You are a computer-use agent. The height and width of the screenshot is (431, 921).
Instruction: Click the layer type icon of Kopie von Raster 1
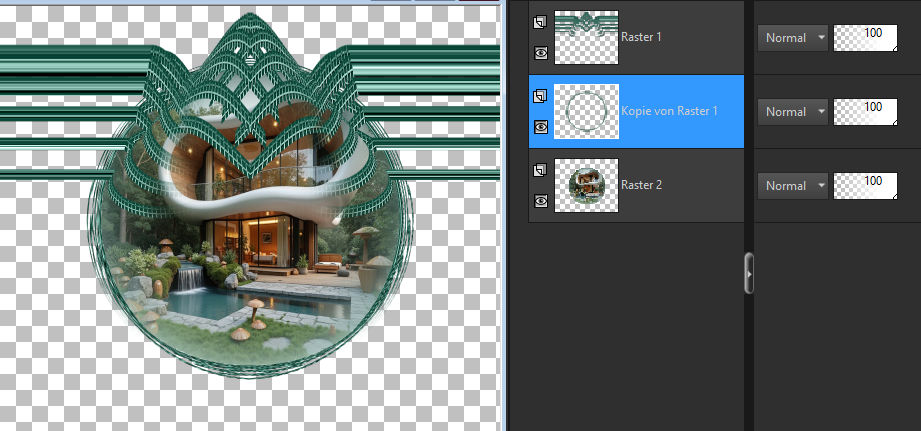click(x=540, y=96)
